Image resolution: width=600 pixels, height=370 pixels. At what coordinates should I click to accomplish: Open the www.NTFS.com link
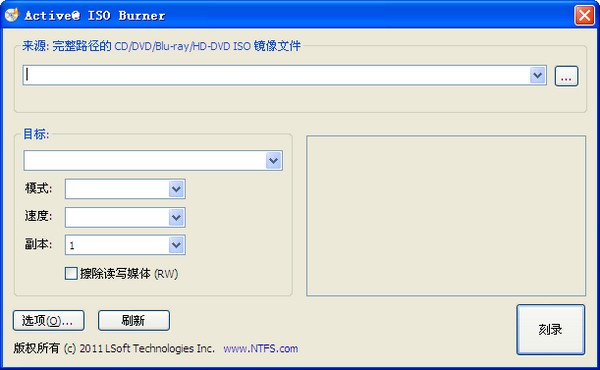pos(261,349)
